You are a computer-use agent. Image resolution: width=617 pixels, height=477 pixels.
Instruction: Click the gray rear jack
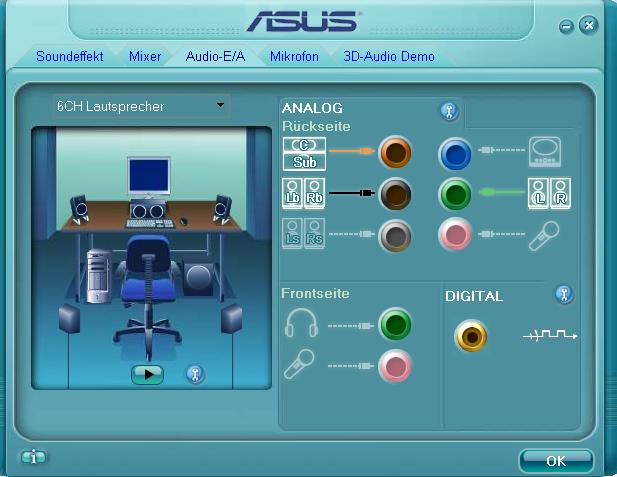(x=395, y=235)
